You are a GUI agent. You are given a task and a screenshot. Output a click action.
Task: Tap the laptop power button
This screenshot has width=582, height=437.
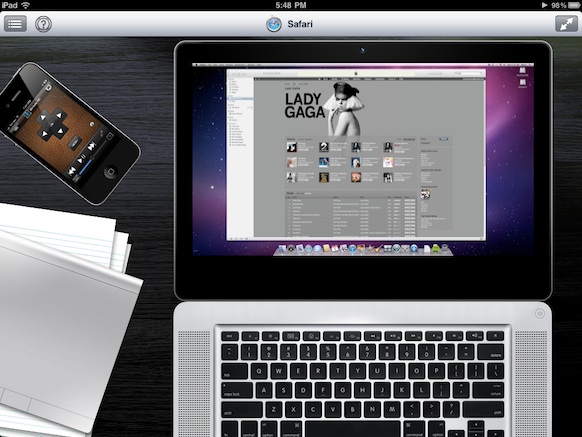point(540,314)
